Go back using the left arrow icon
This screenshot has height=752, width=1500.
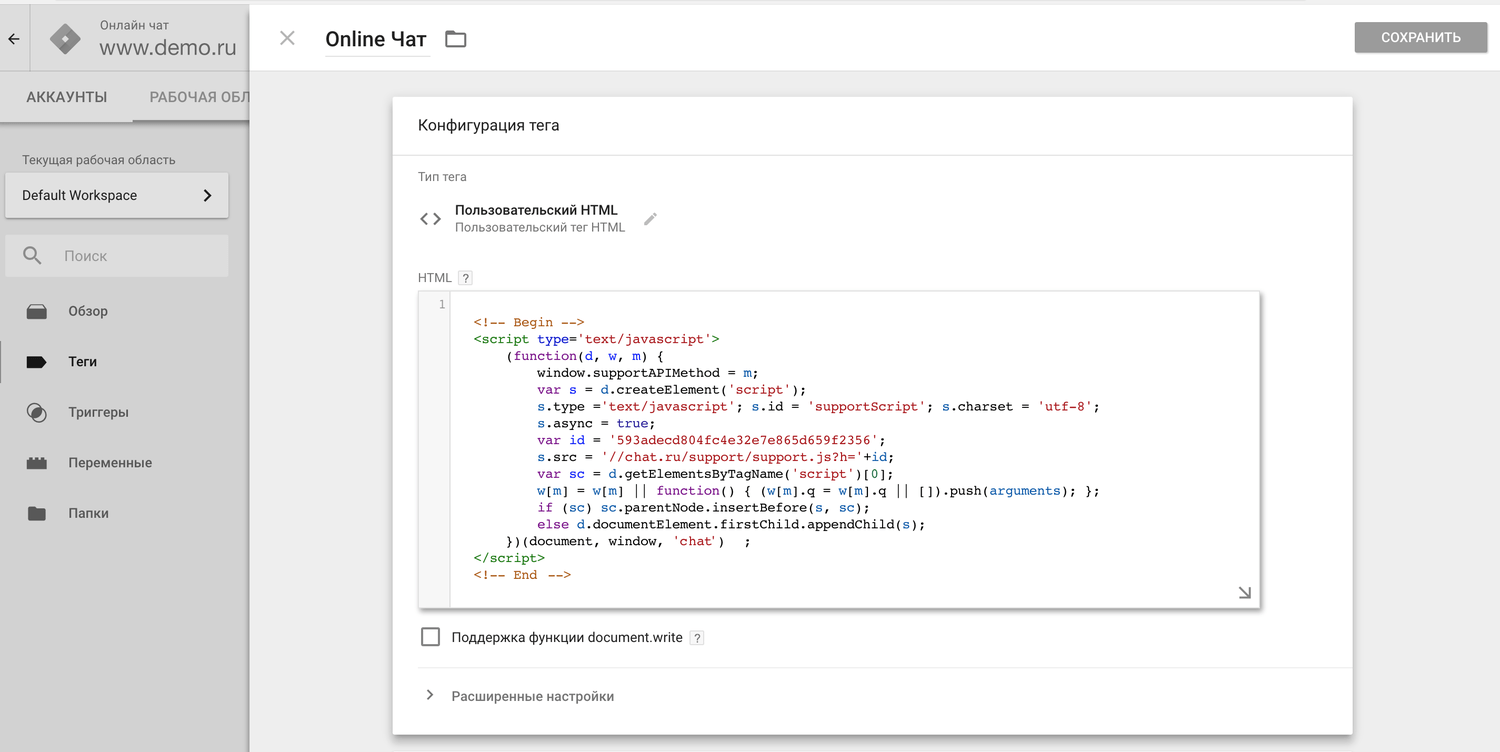(x=14, y=39)
